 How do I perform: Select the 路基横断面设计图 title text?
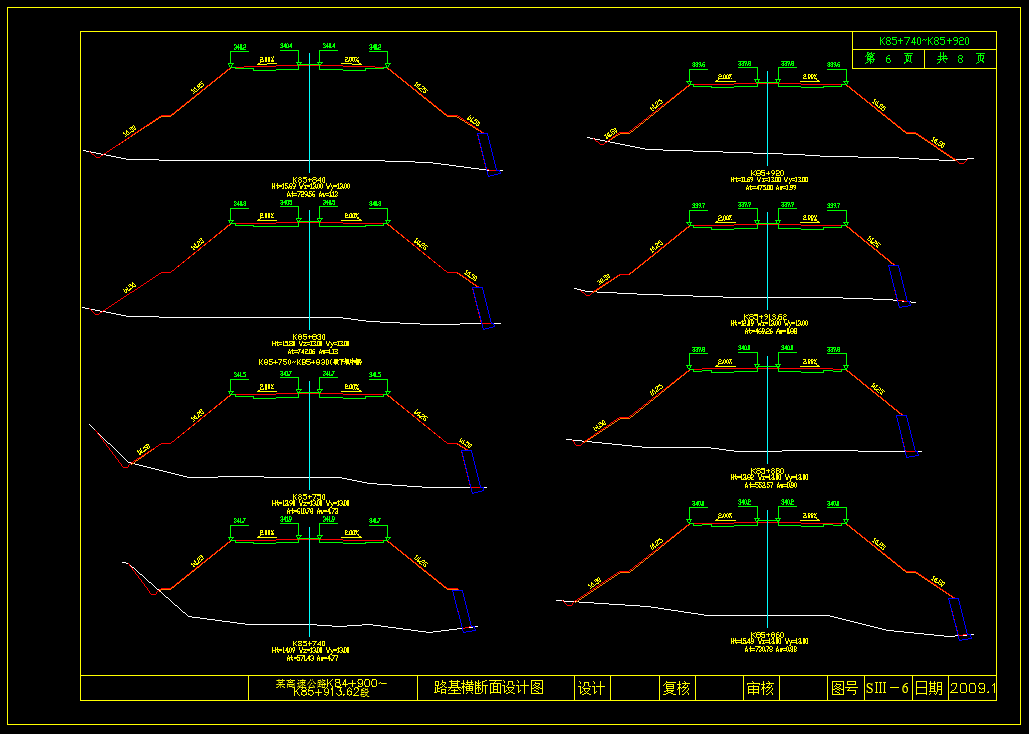[488, 688]
